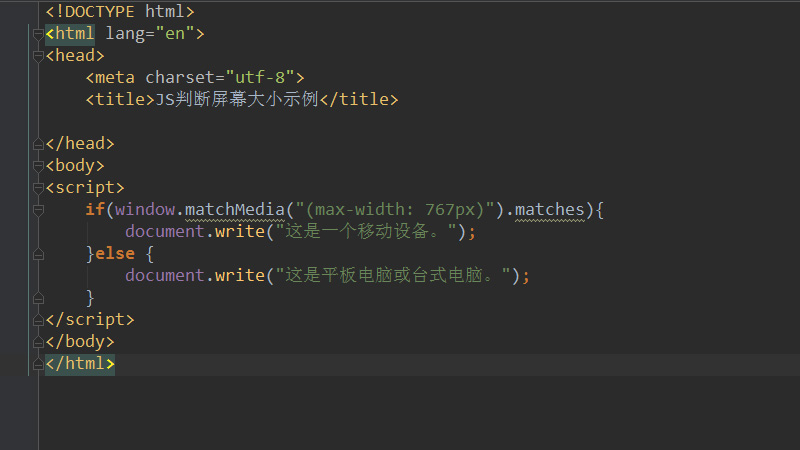Click fold marker at closing body tag
This screenshot has width=800, height=450.
click(x=38, y=342)
